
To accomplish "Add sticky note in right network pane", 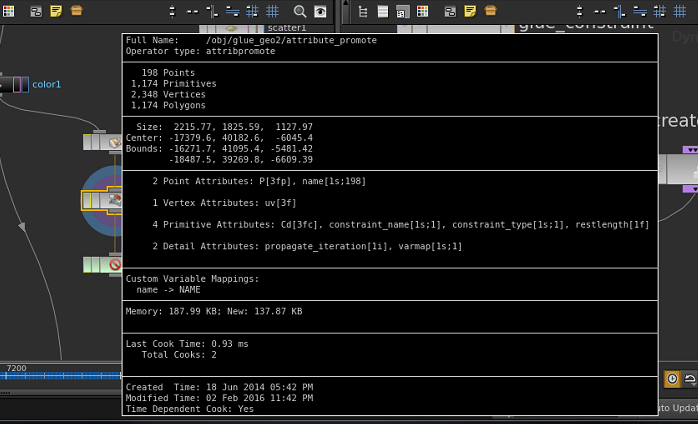I will point(470,11).
